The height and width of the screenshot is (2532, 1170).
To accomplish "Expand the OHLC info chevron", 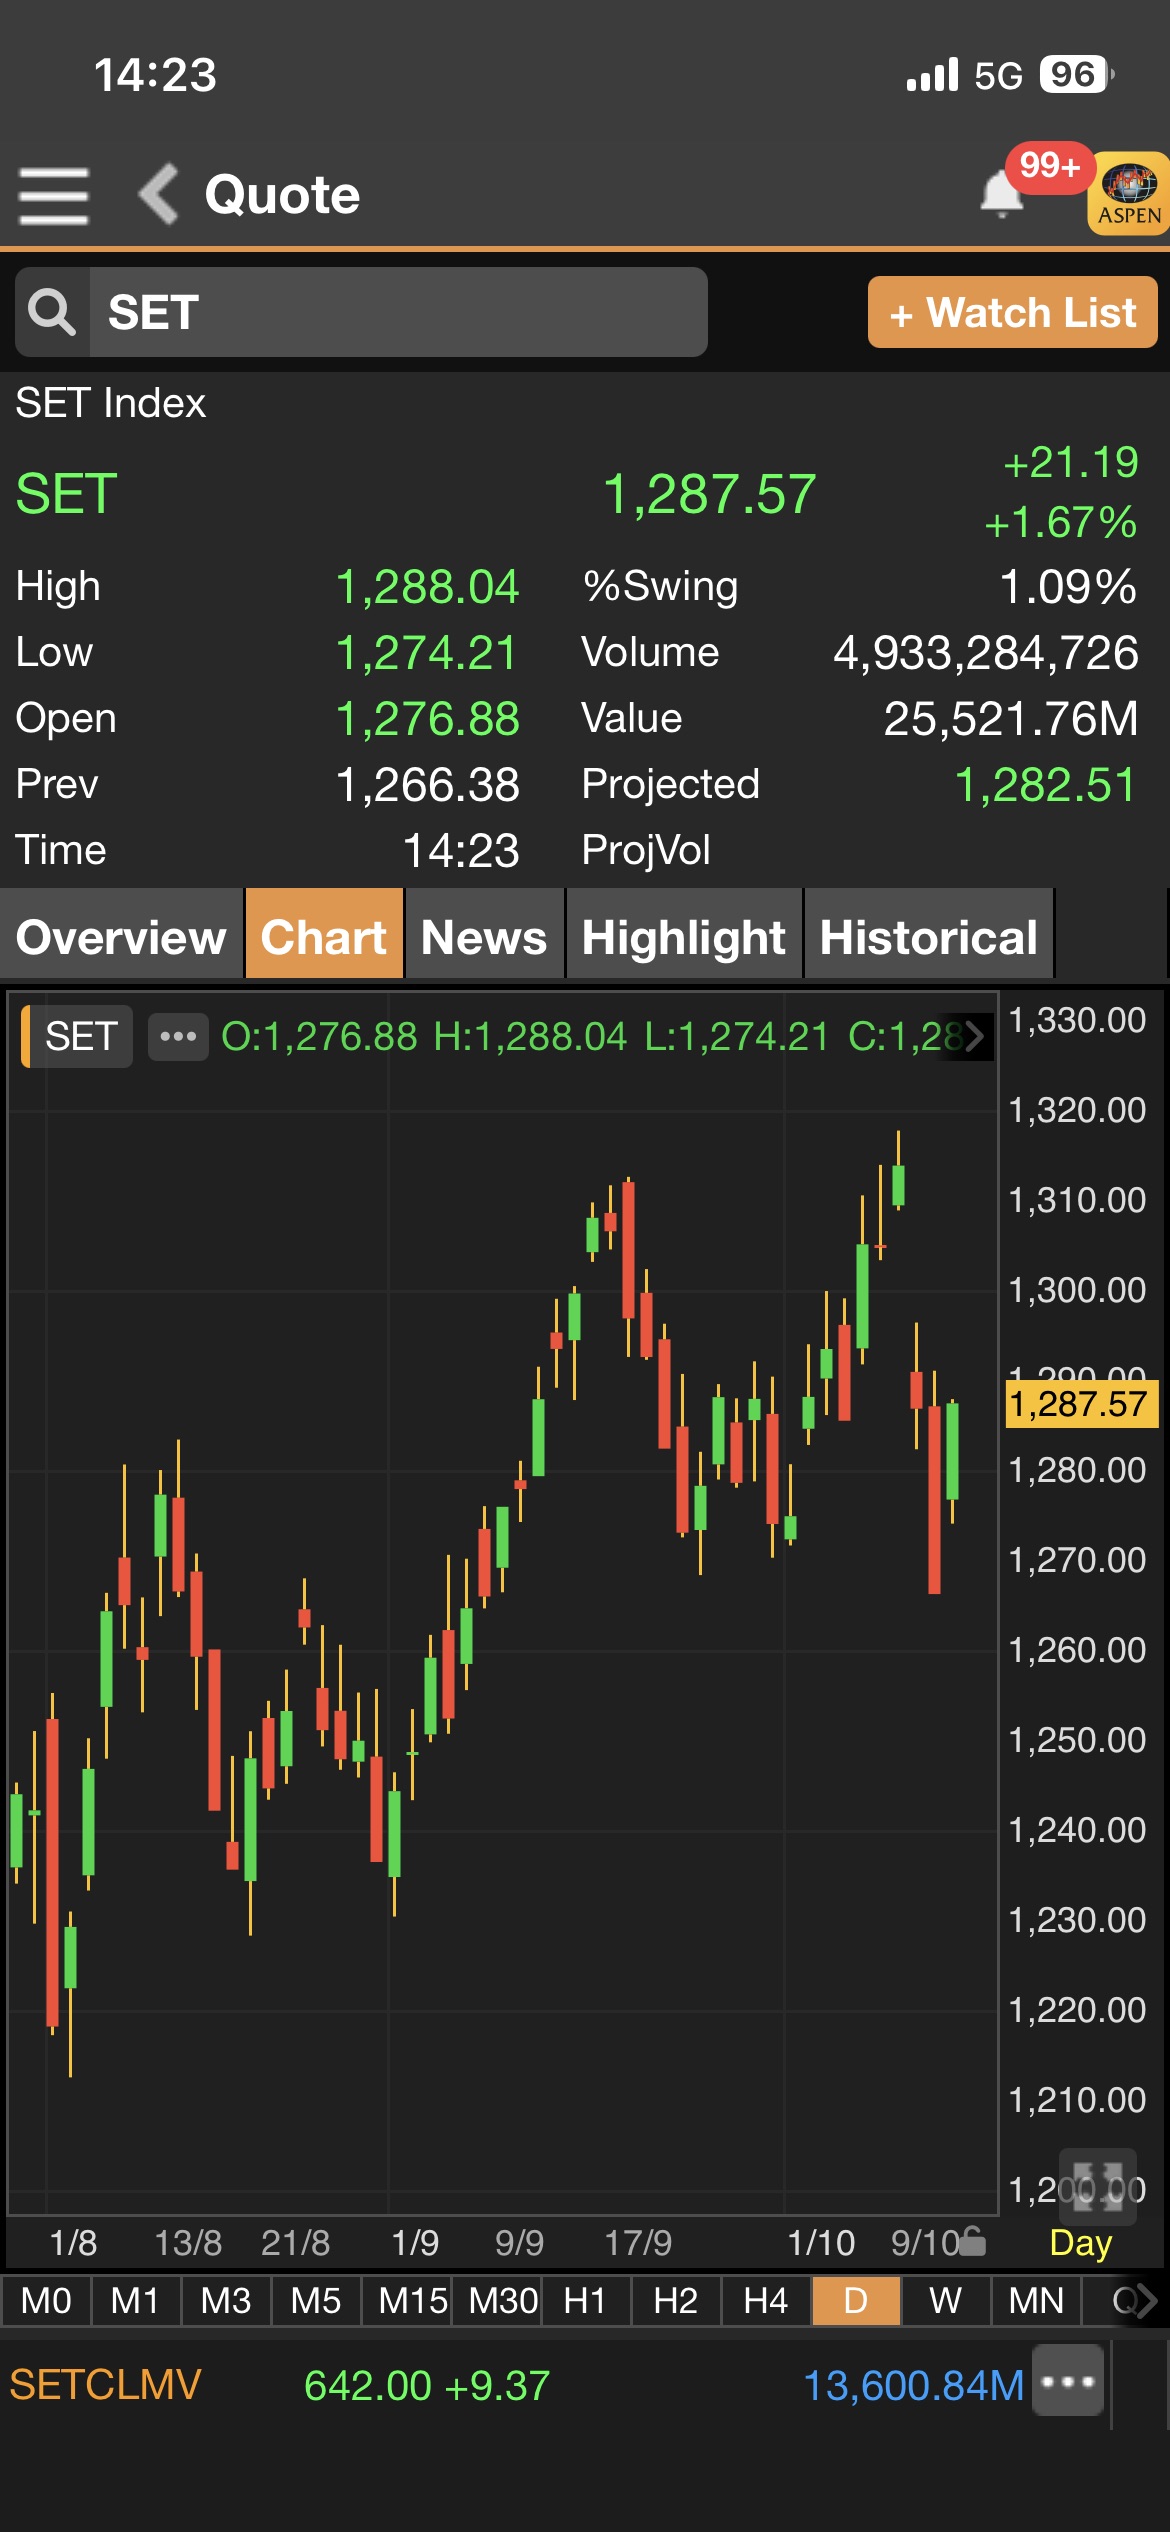I will [x=973, y=1036].
